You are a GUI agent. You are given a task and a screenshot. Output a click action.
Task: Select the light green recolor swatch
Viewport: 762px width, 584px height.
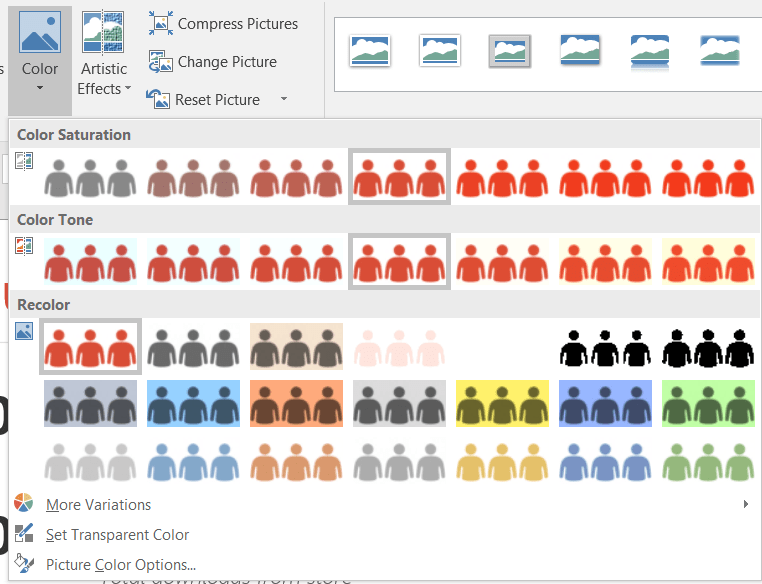tap(708, 461)
